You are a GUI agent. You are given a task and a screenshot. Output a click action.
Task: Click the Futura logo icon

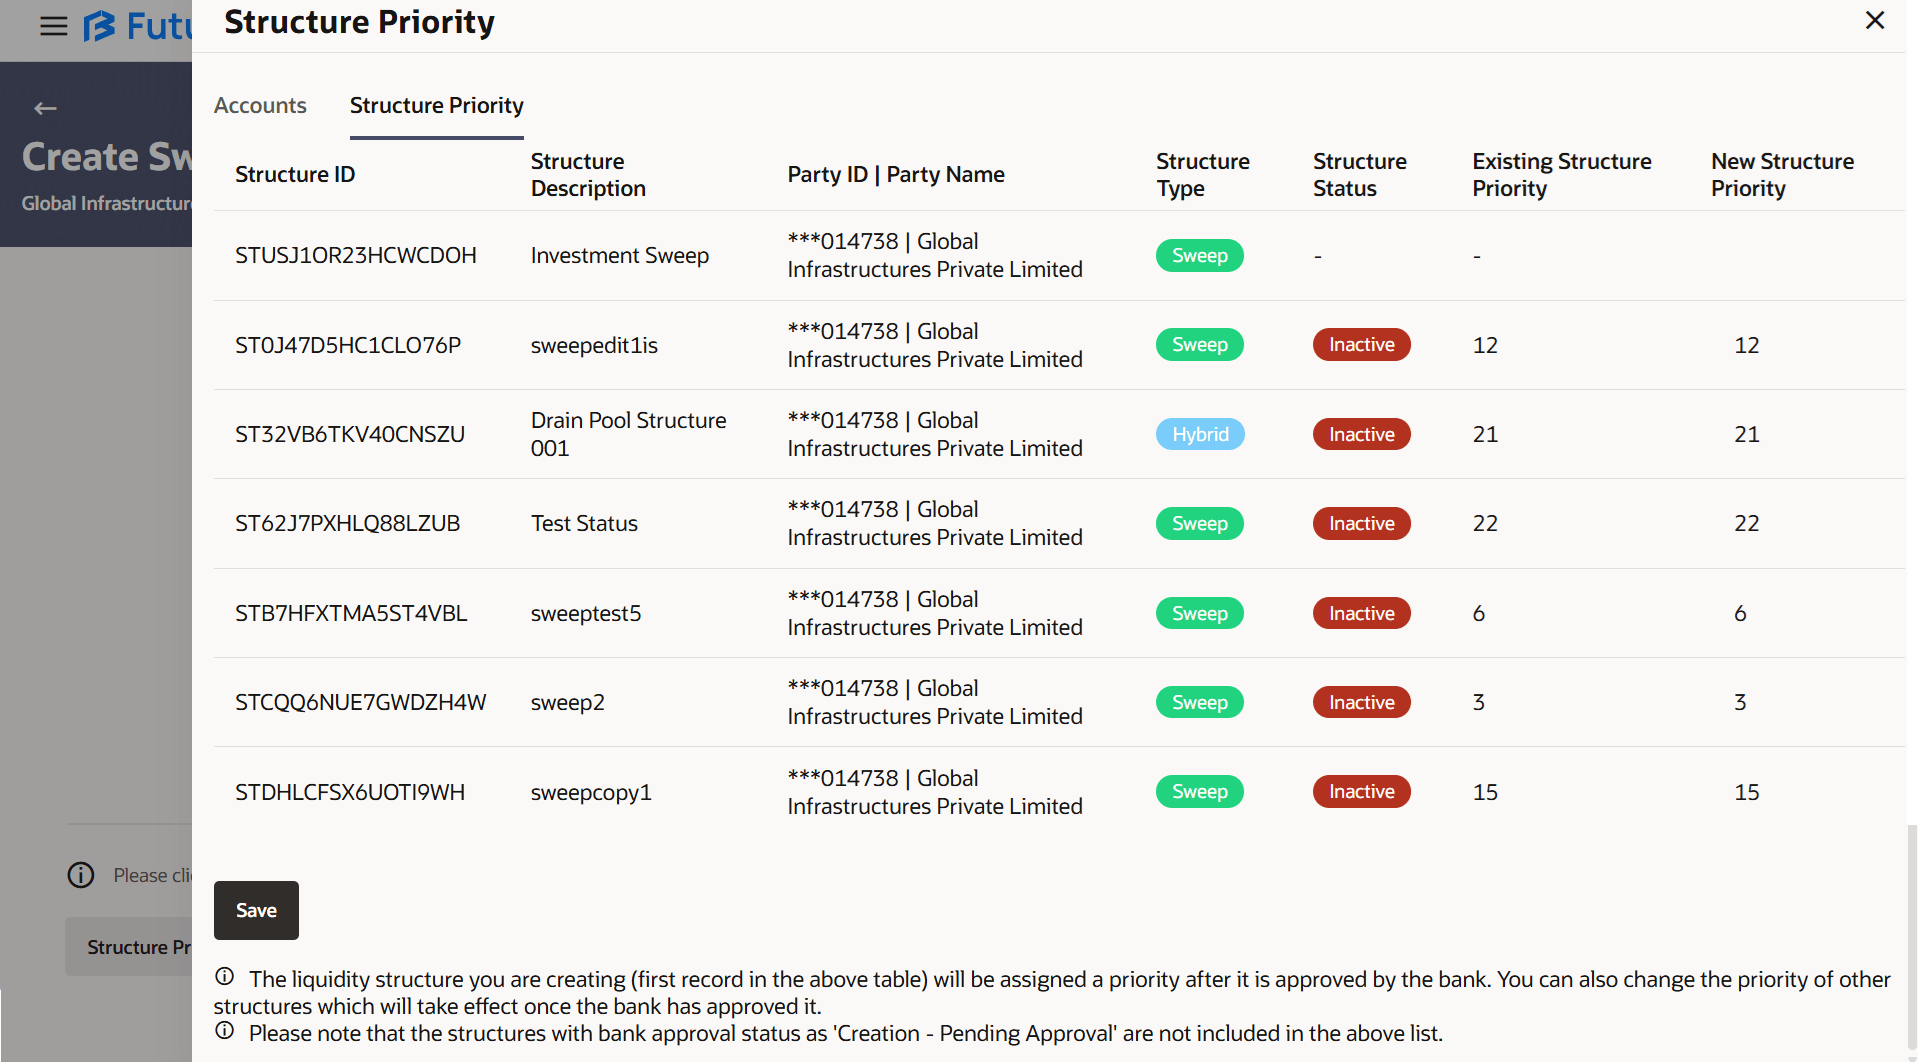pos(99,26)
